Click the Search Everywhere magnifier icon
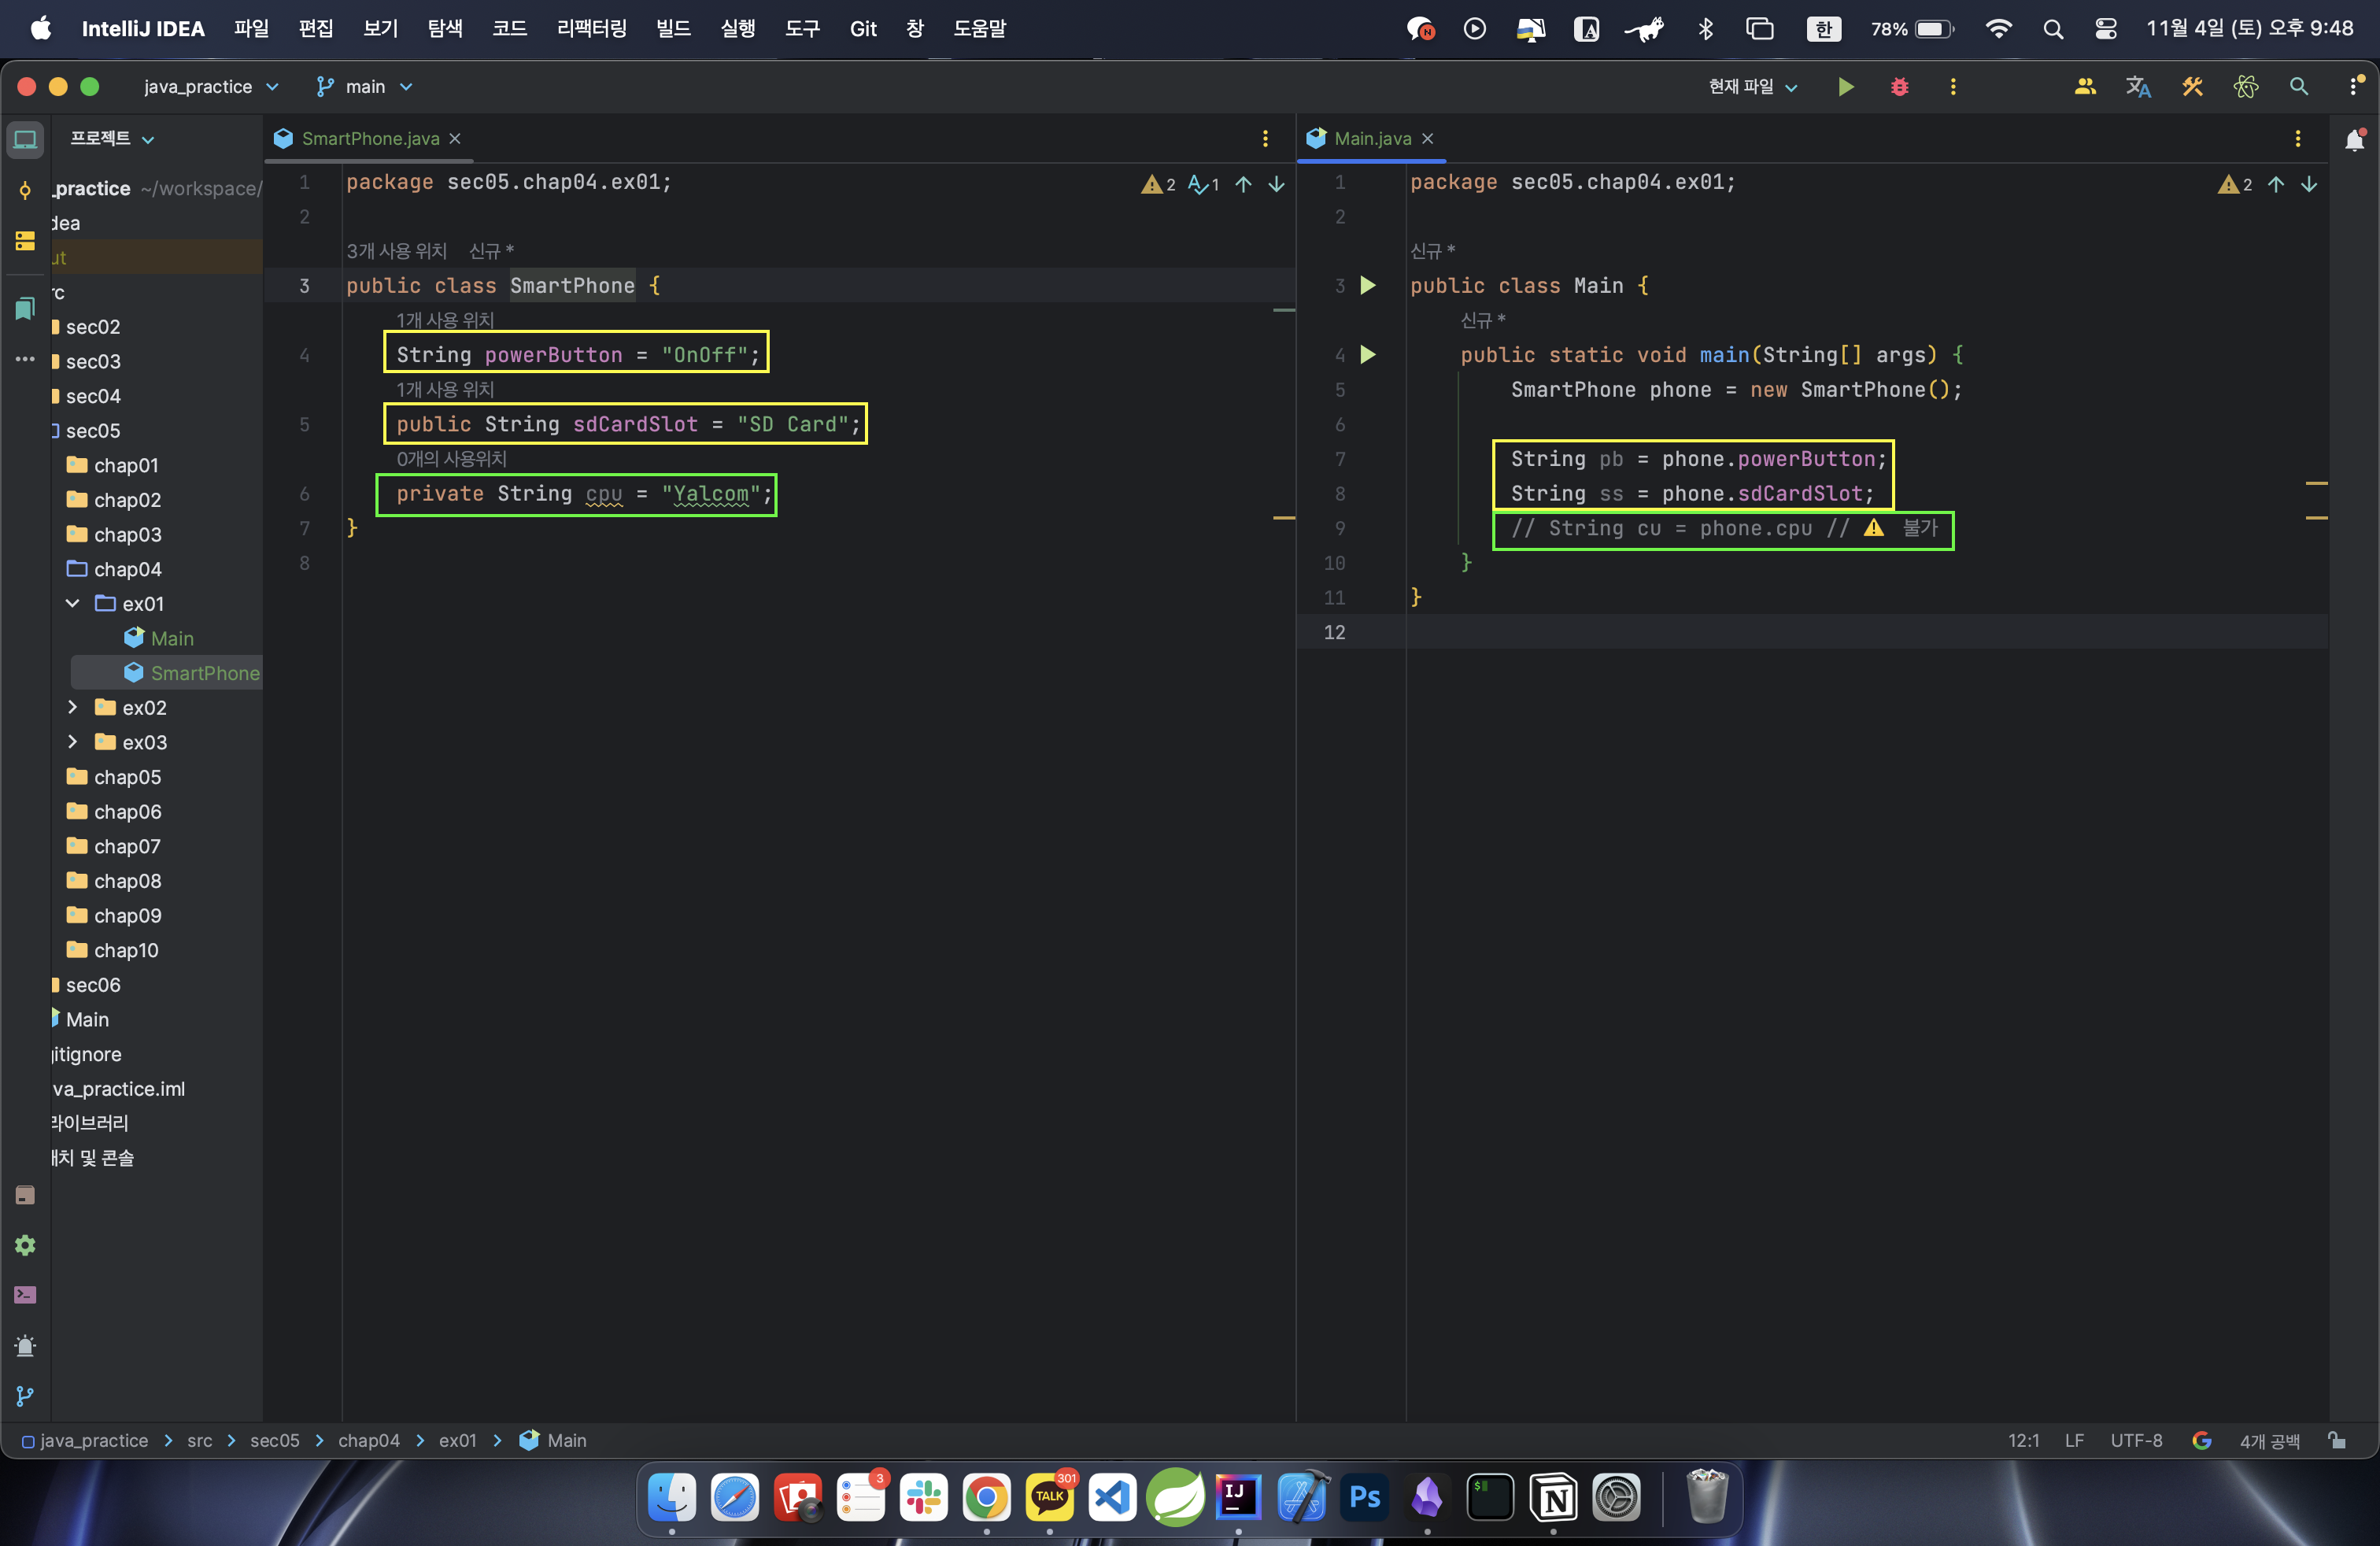2380x1546 pixels. point(2298,87)
